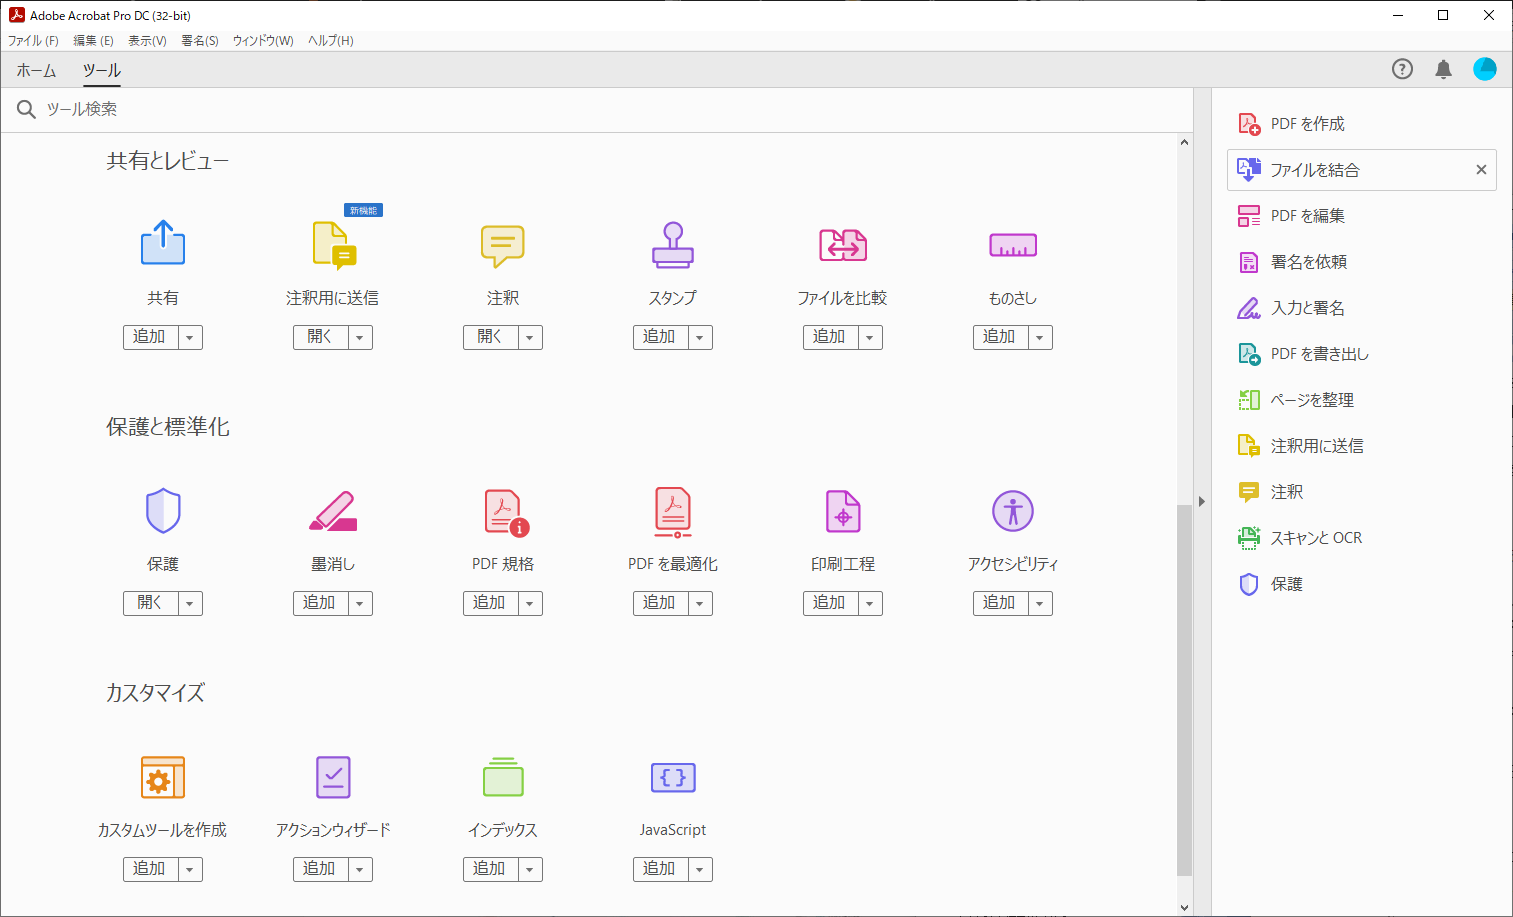Click the 追加 button under 印刷工程
Screen dimensions: 1513x917
coord(830,603)
